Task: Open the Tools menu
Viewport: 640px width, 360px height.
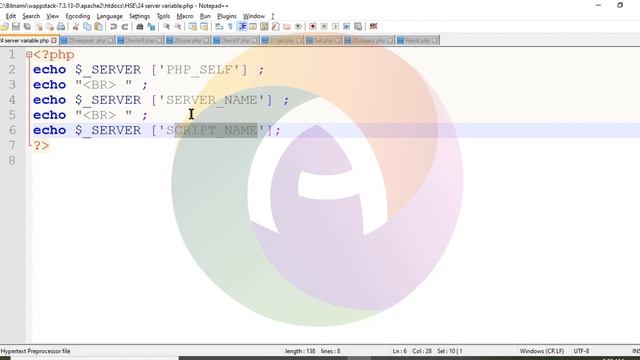Action: coord(163,16)
